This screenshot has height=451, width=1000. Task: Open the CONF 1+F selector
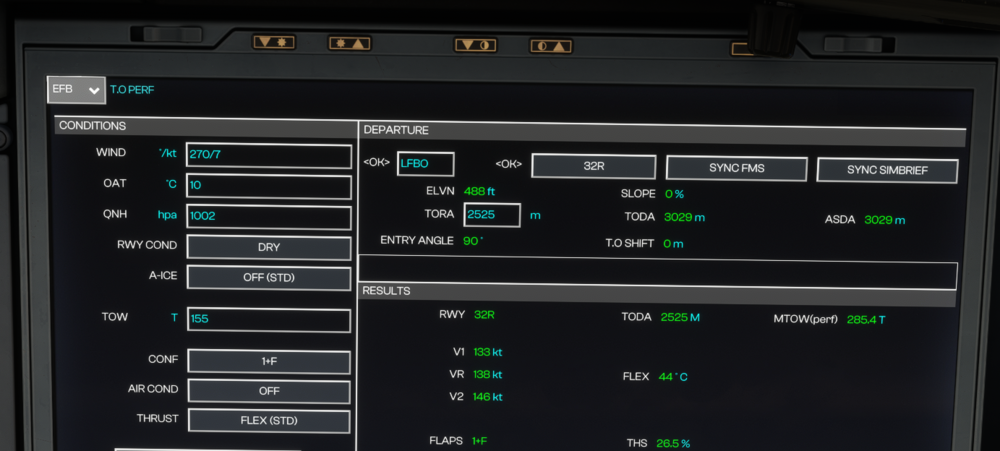268,362
